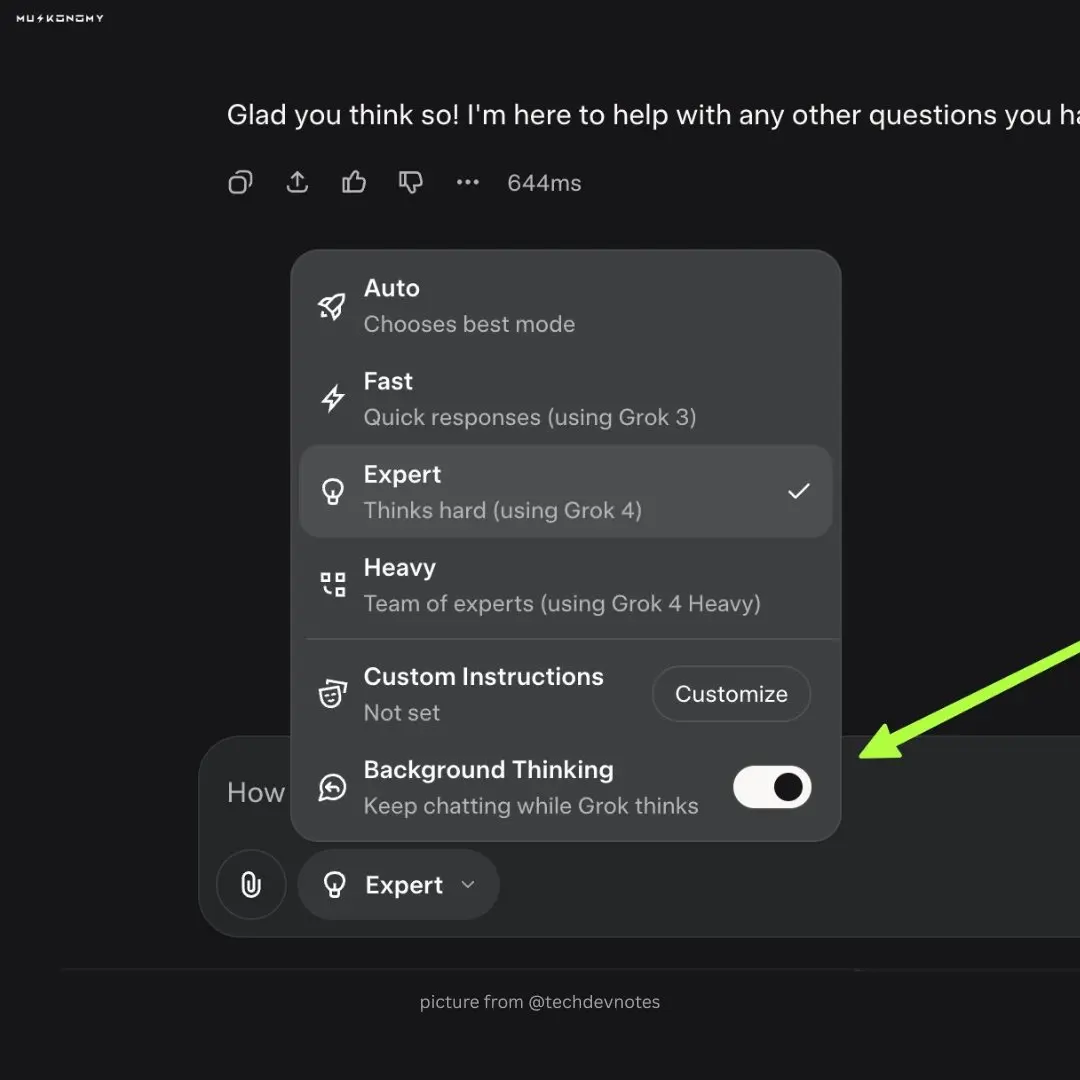Click the Background Thinking chat bubble icon
The image size is (1080, 1080).
point(332,787)
